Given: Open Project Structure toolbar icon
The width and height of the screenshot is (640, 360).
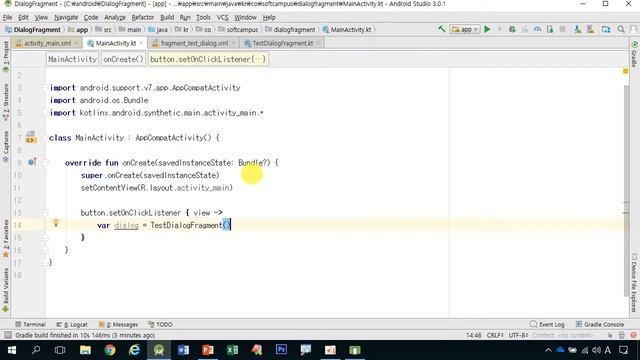Looking at the screenshot, I should point(606,29).
